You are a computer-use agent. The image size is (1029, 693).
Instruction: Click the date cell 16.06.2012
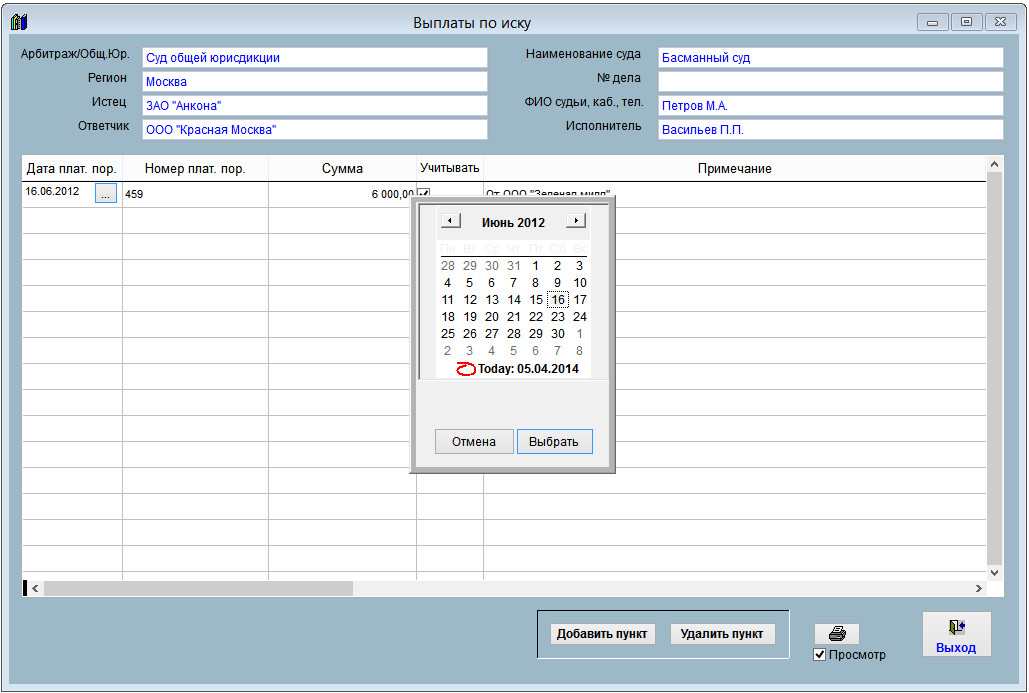[x=58, y=192]
